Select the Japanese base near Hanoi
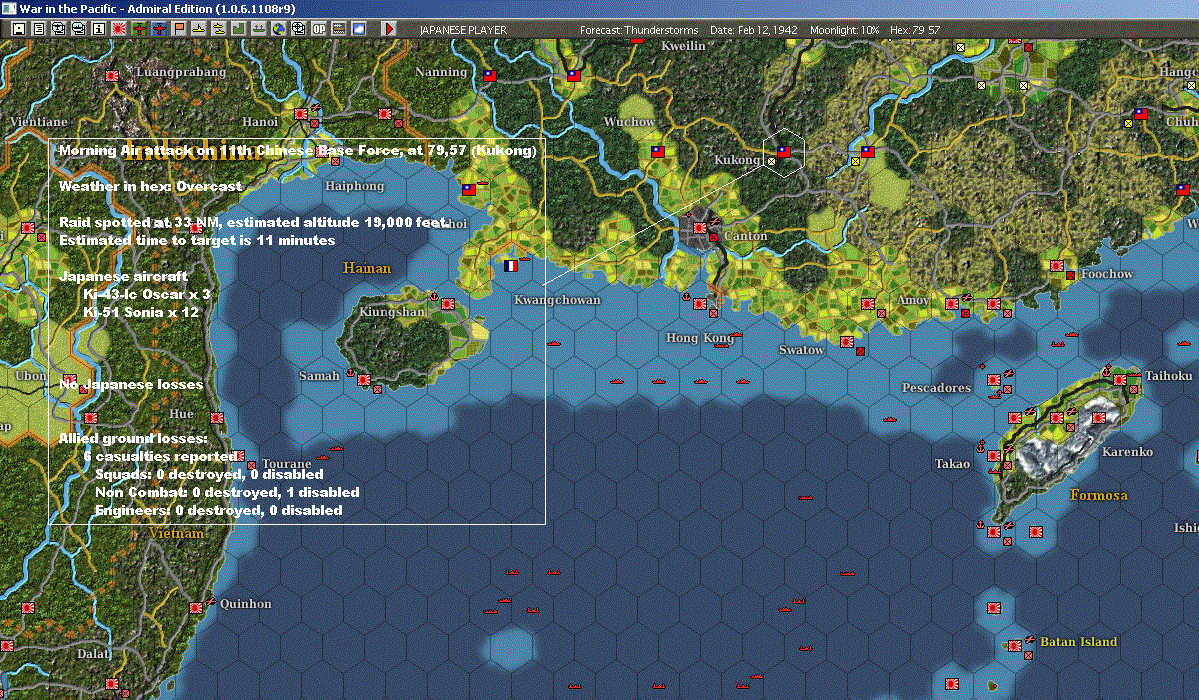This screenshot has width=1199, height=700. (x=301, y=114)
